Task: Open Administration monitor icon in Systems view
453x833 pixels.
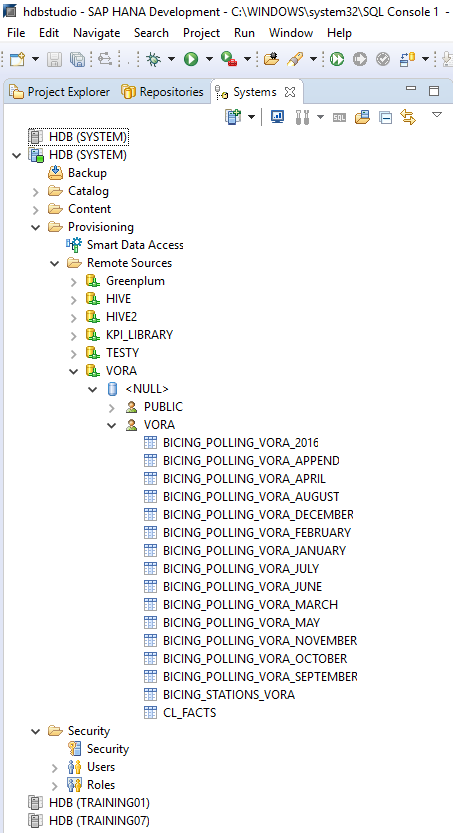Action: 277,116
